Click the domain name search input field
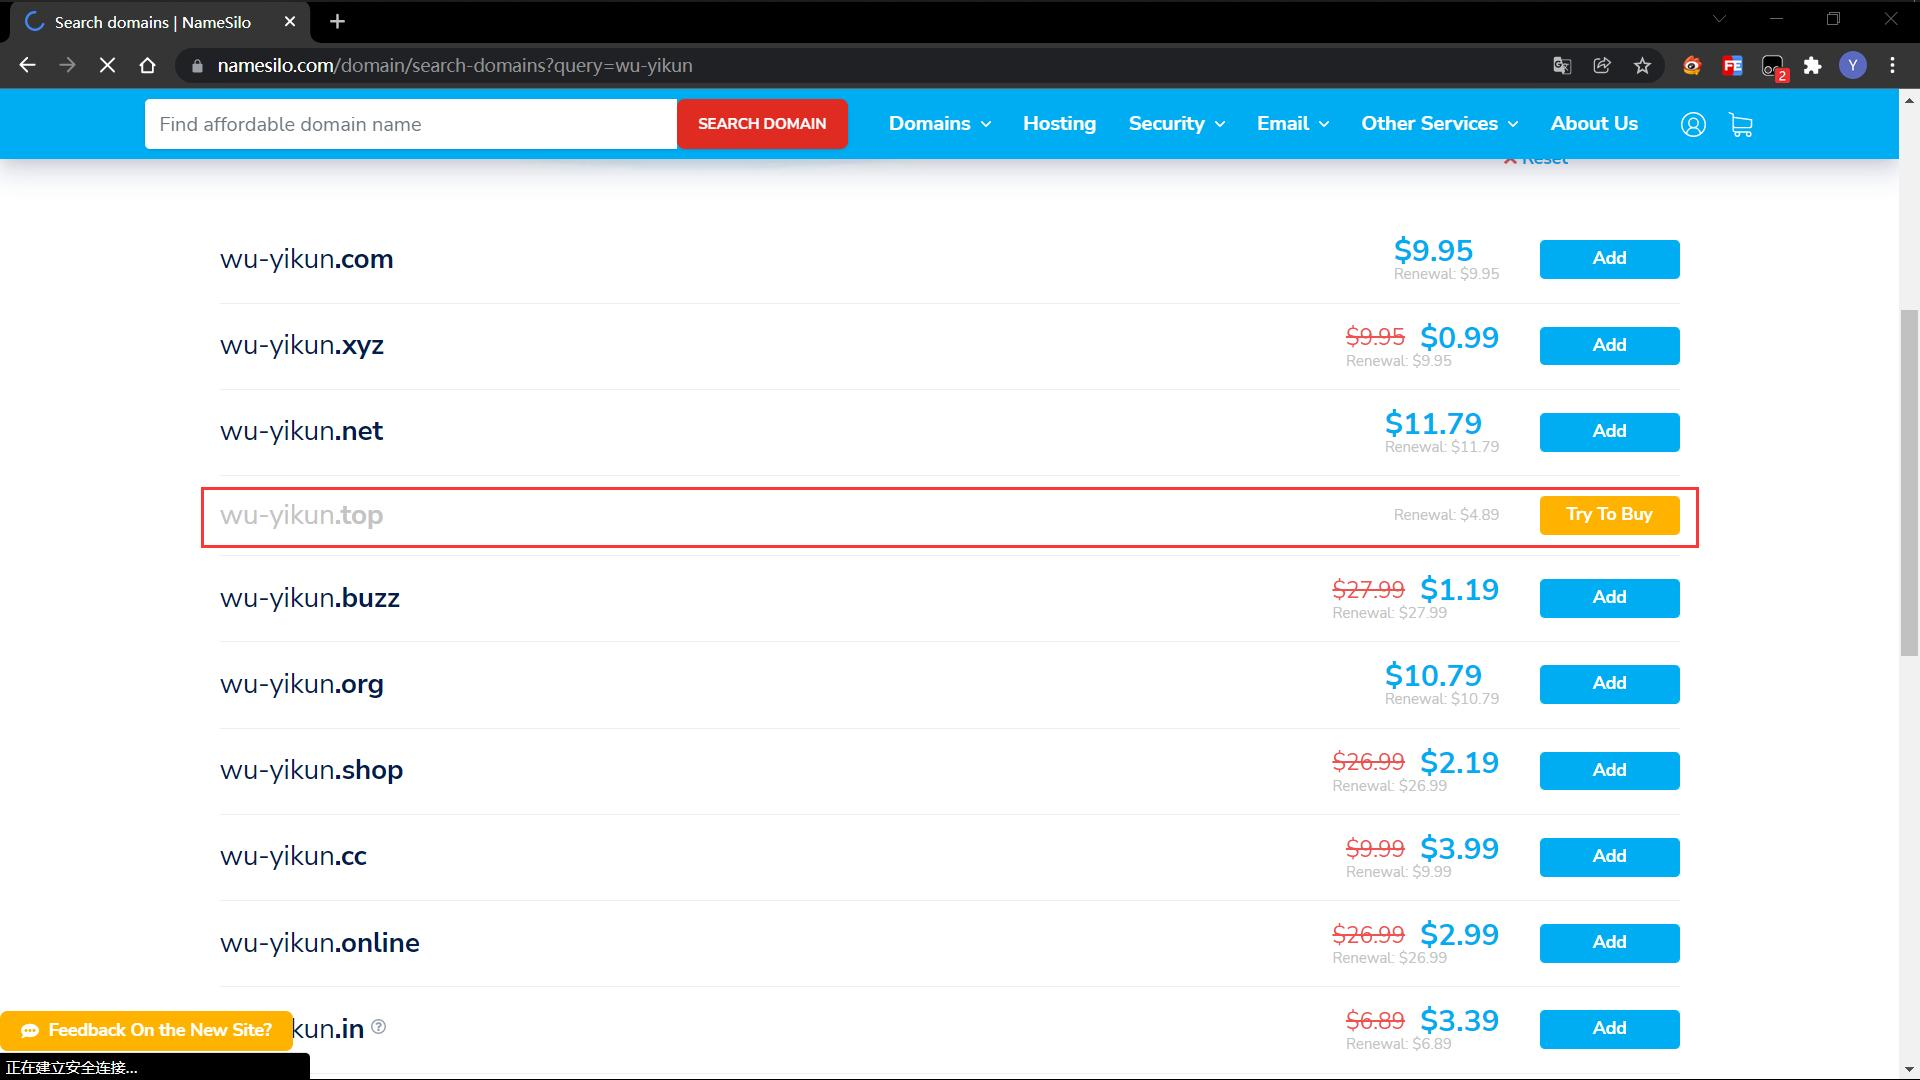1920x1080 pixels. pyautogui.click(x=410, y=124)
